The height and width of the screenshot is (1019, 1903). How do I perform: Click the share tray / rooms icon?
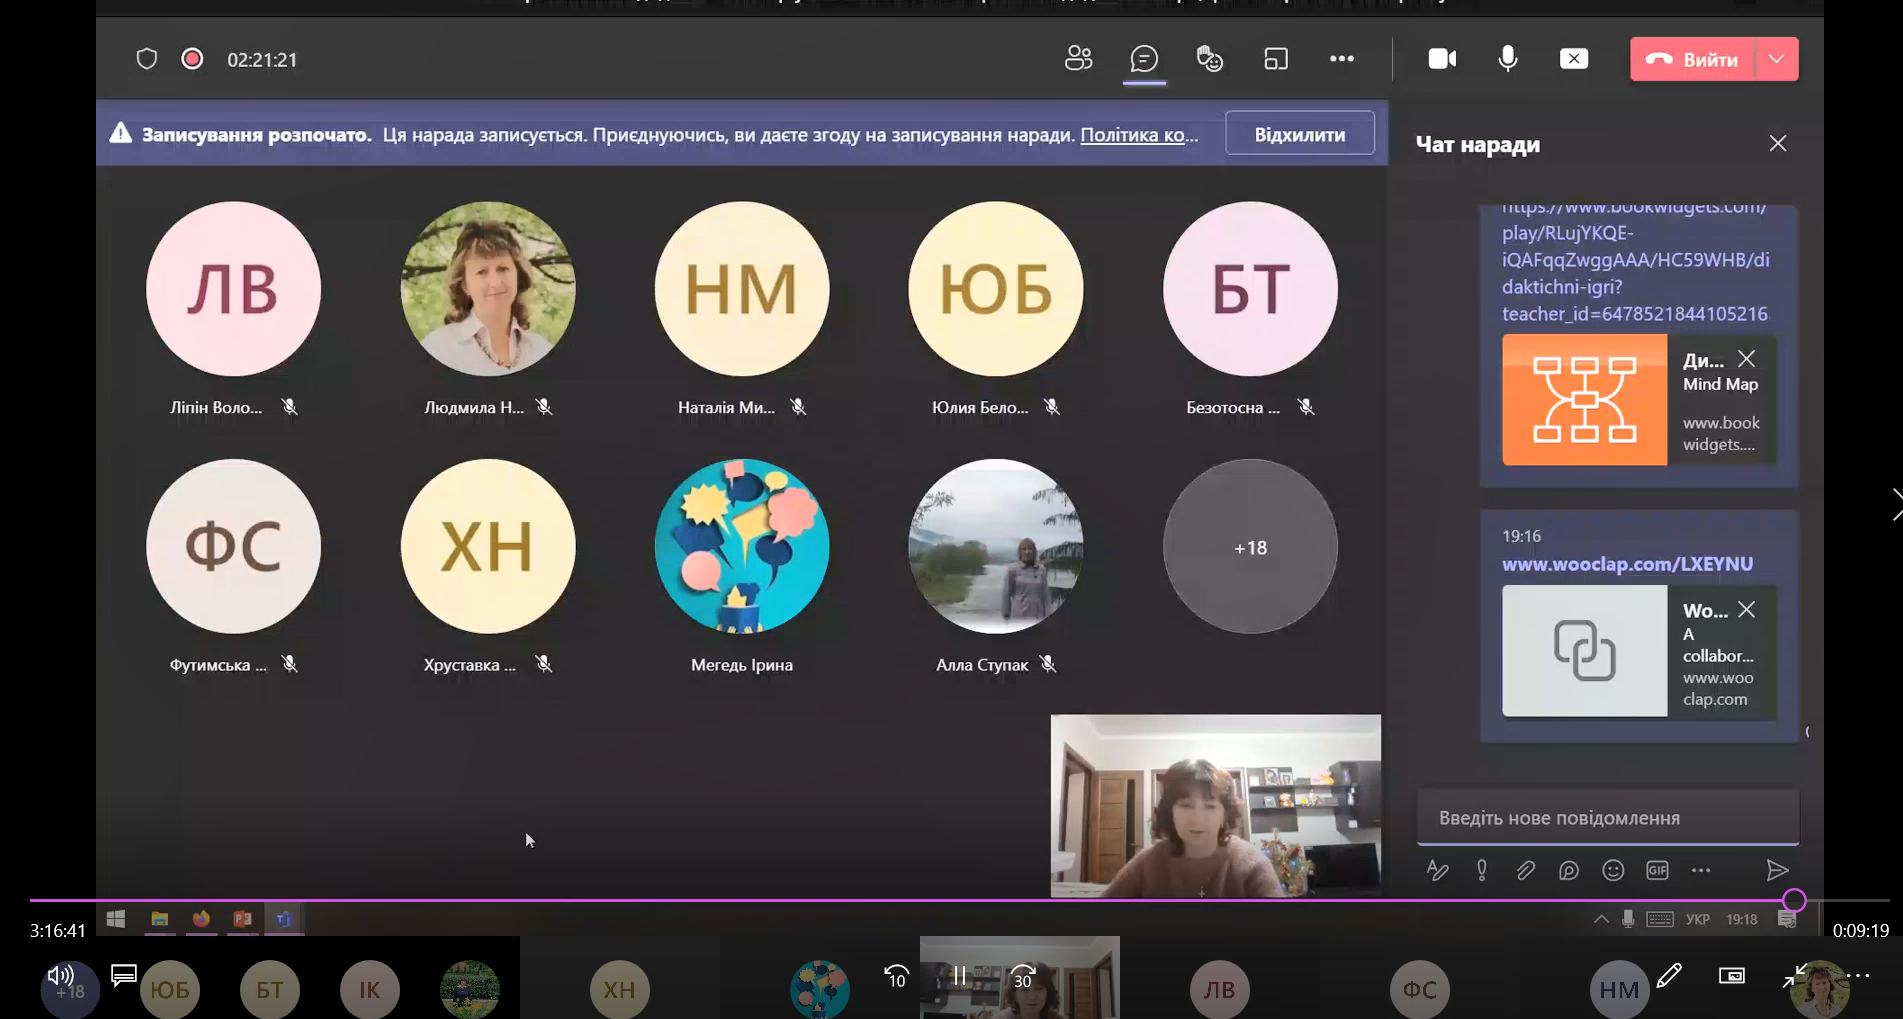1276,59
